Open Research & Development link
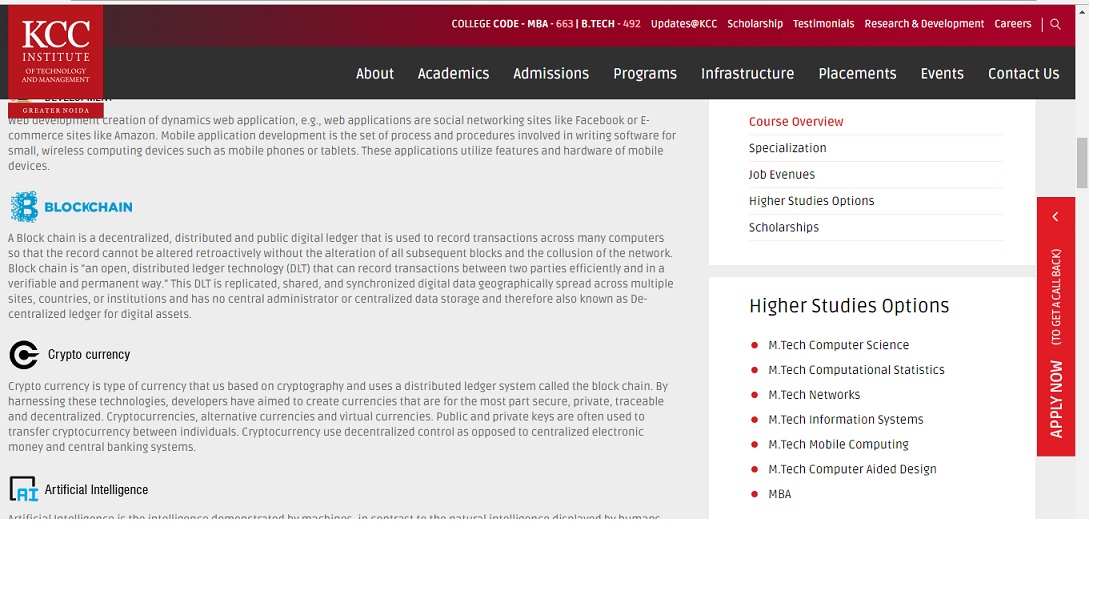Screen dimensions: 1093x615 [924, 24]
